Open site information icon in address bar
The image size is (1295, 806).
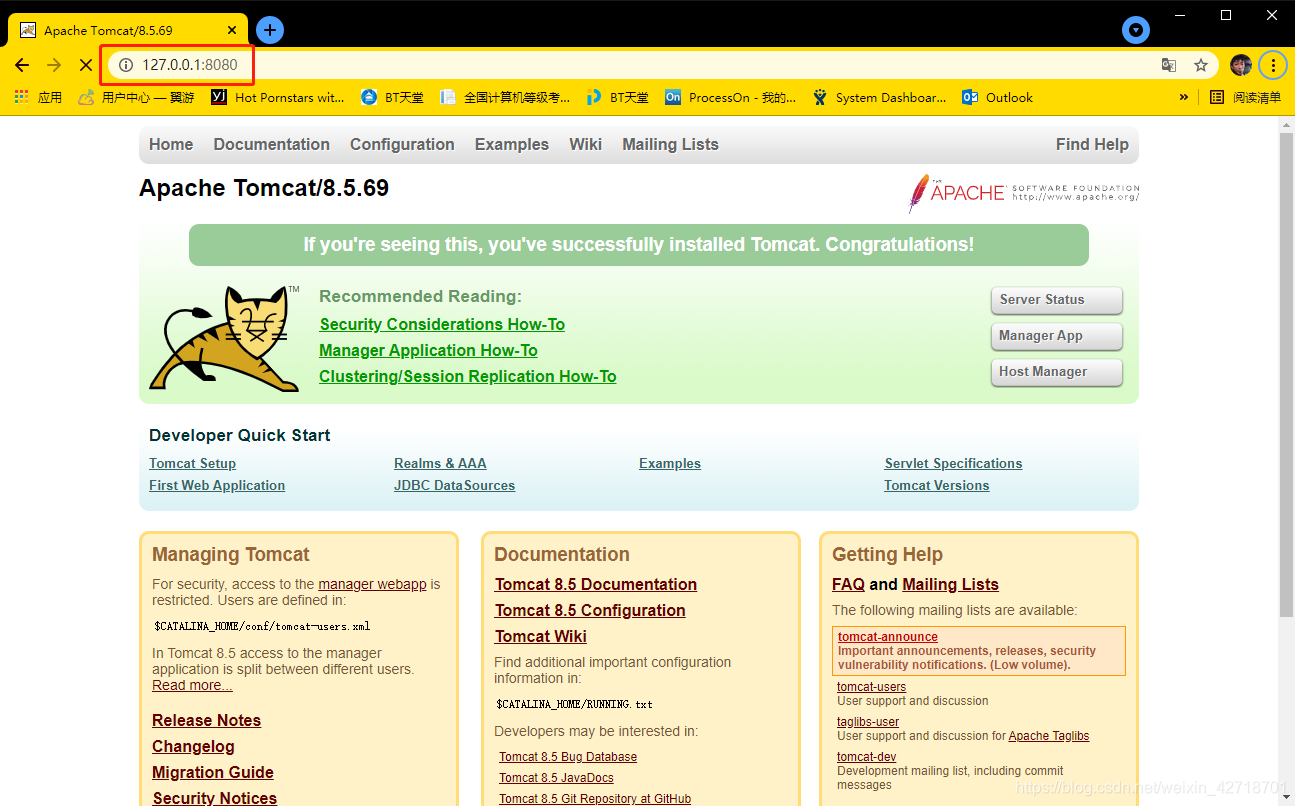[126, 65]
